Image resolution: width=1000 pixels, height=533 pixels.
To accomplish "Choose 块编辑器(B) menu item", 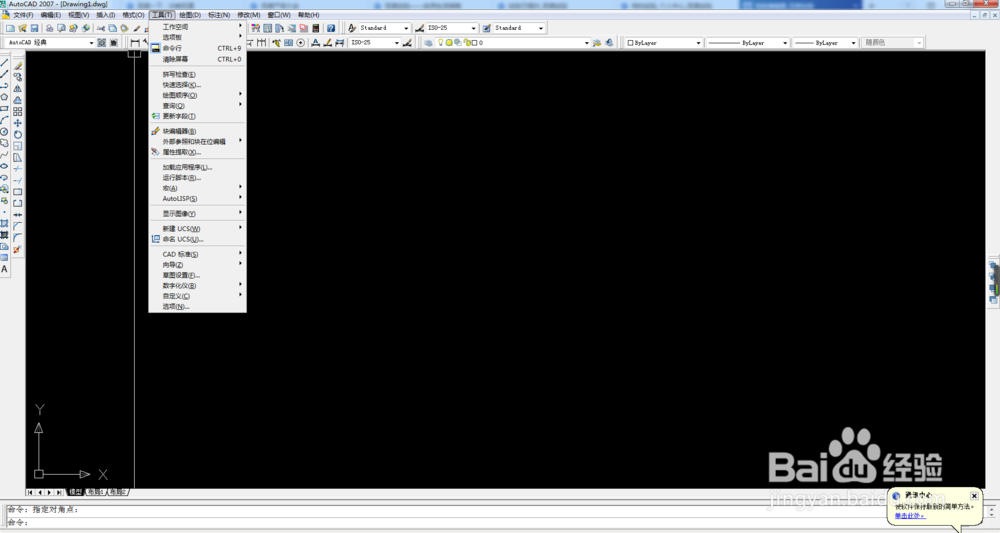I will 197,131.
